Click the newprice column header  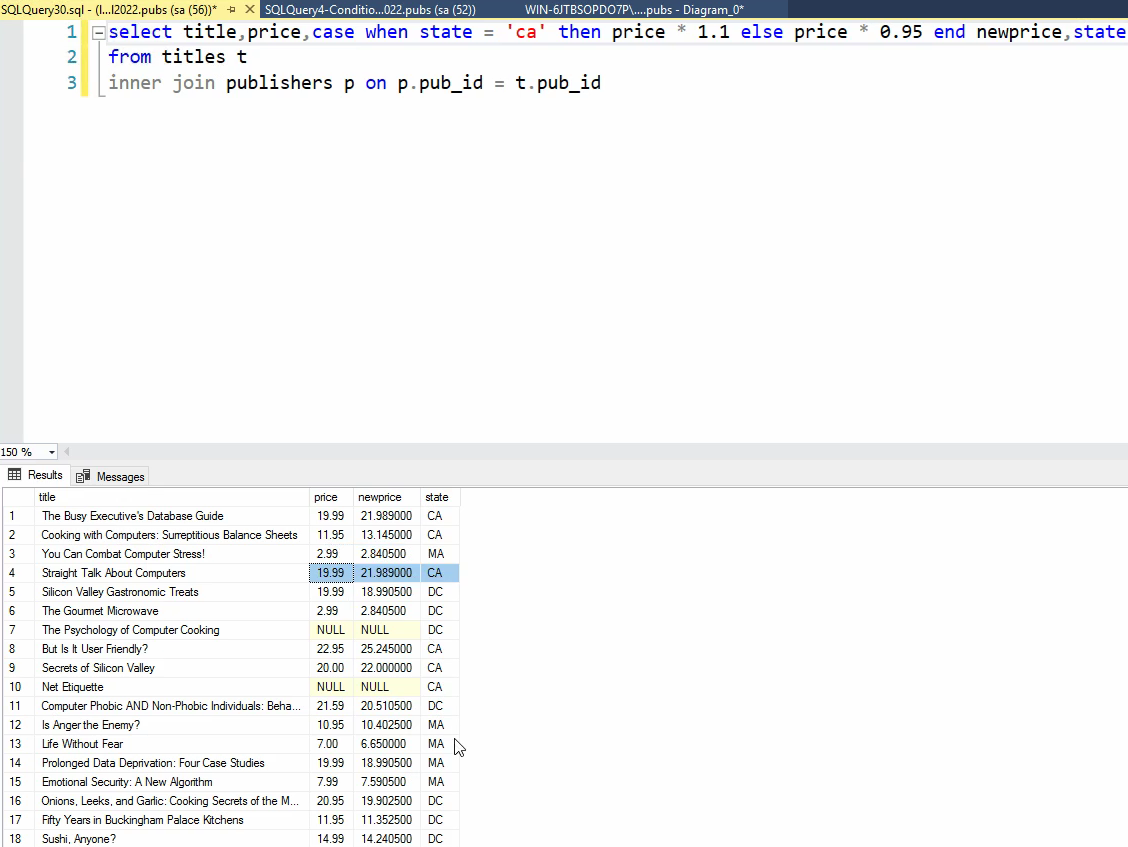[x=386, y=497]
